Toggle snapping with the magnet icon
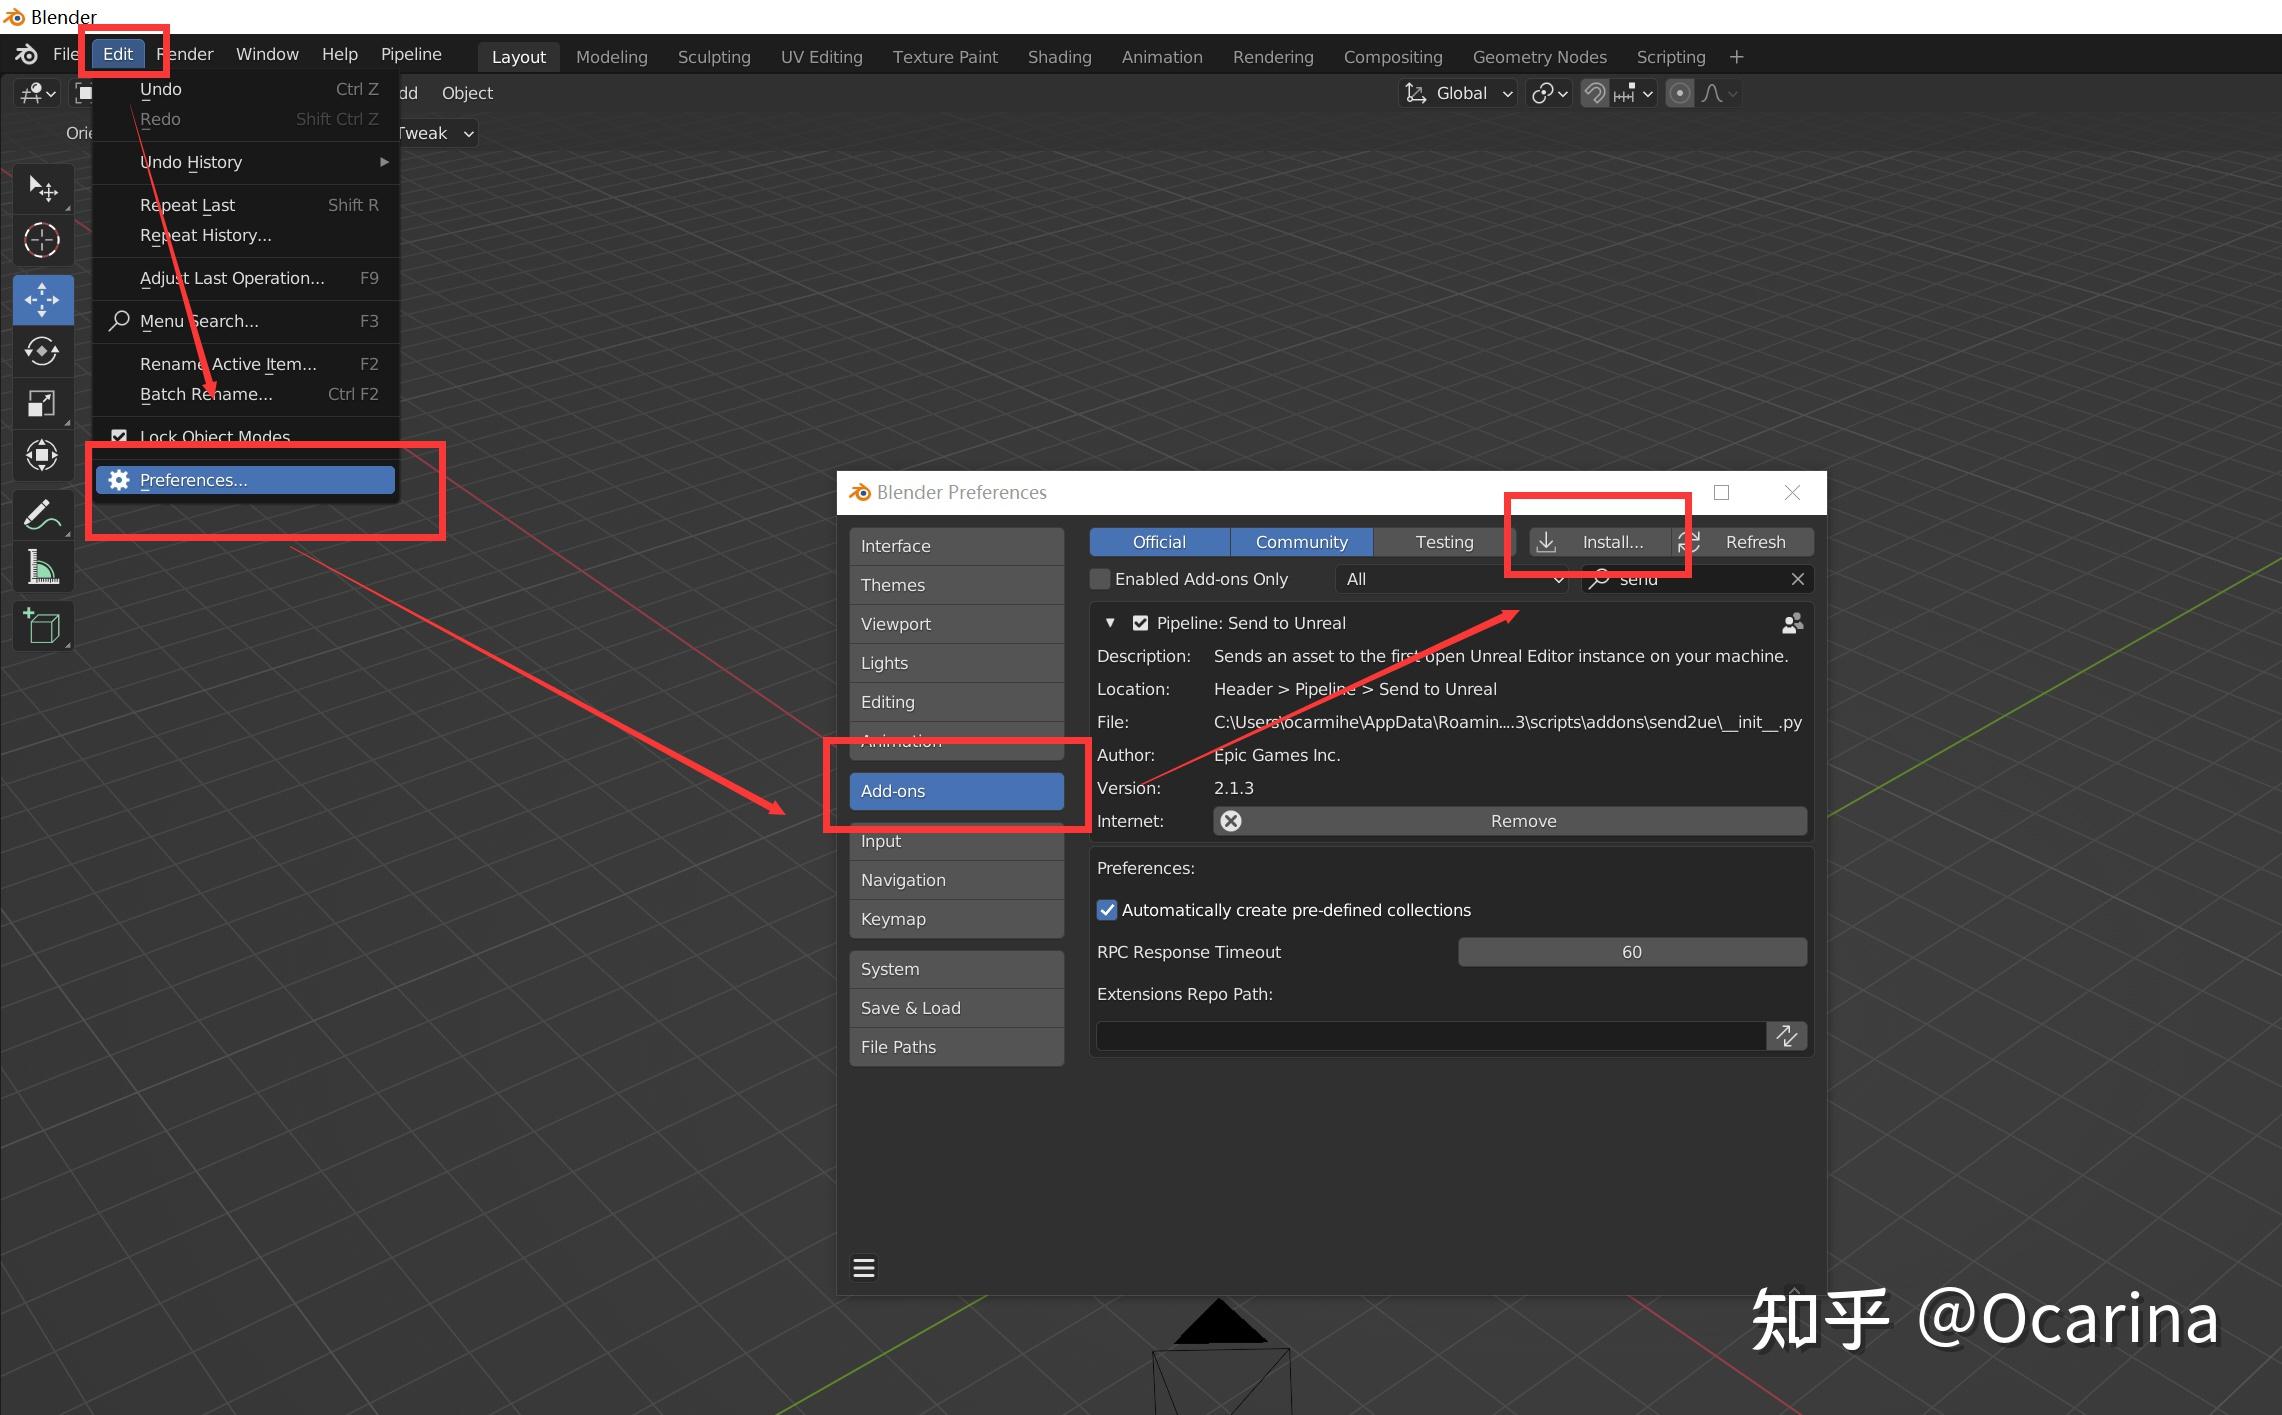Viewport: 2282px width, 1415px height. [1594, 93]
